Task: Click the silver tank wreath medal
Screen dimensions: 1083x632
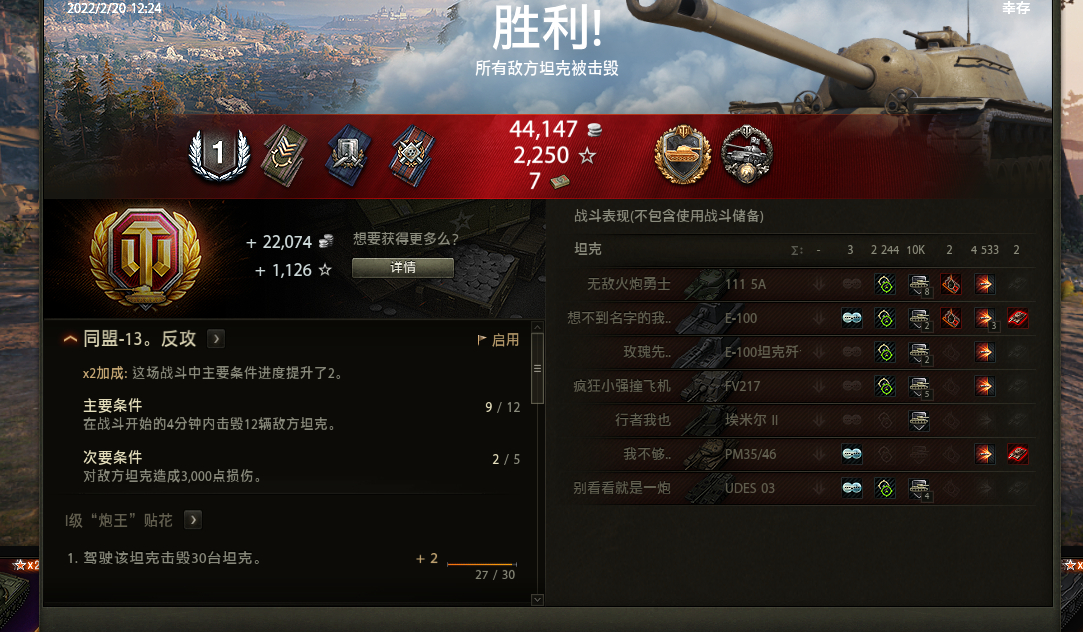Action: (x=747, y=155)
